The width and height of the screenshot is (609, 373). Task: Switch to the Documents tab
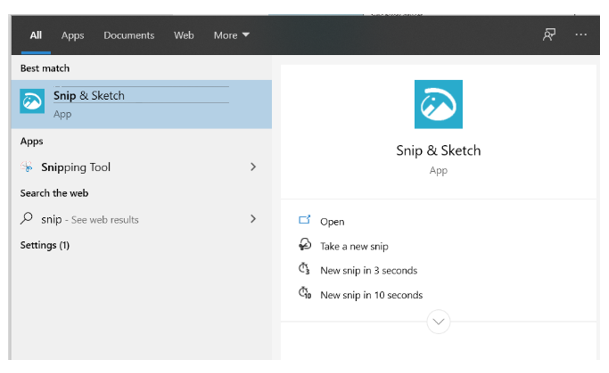pos(129,35)
